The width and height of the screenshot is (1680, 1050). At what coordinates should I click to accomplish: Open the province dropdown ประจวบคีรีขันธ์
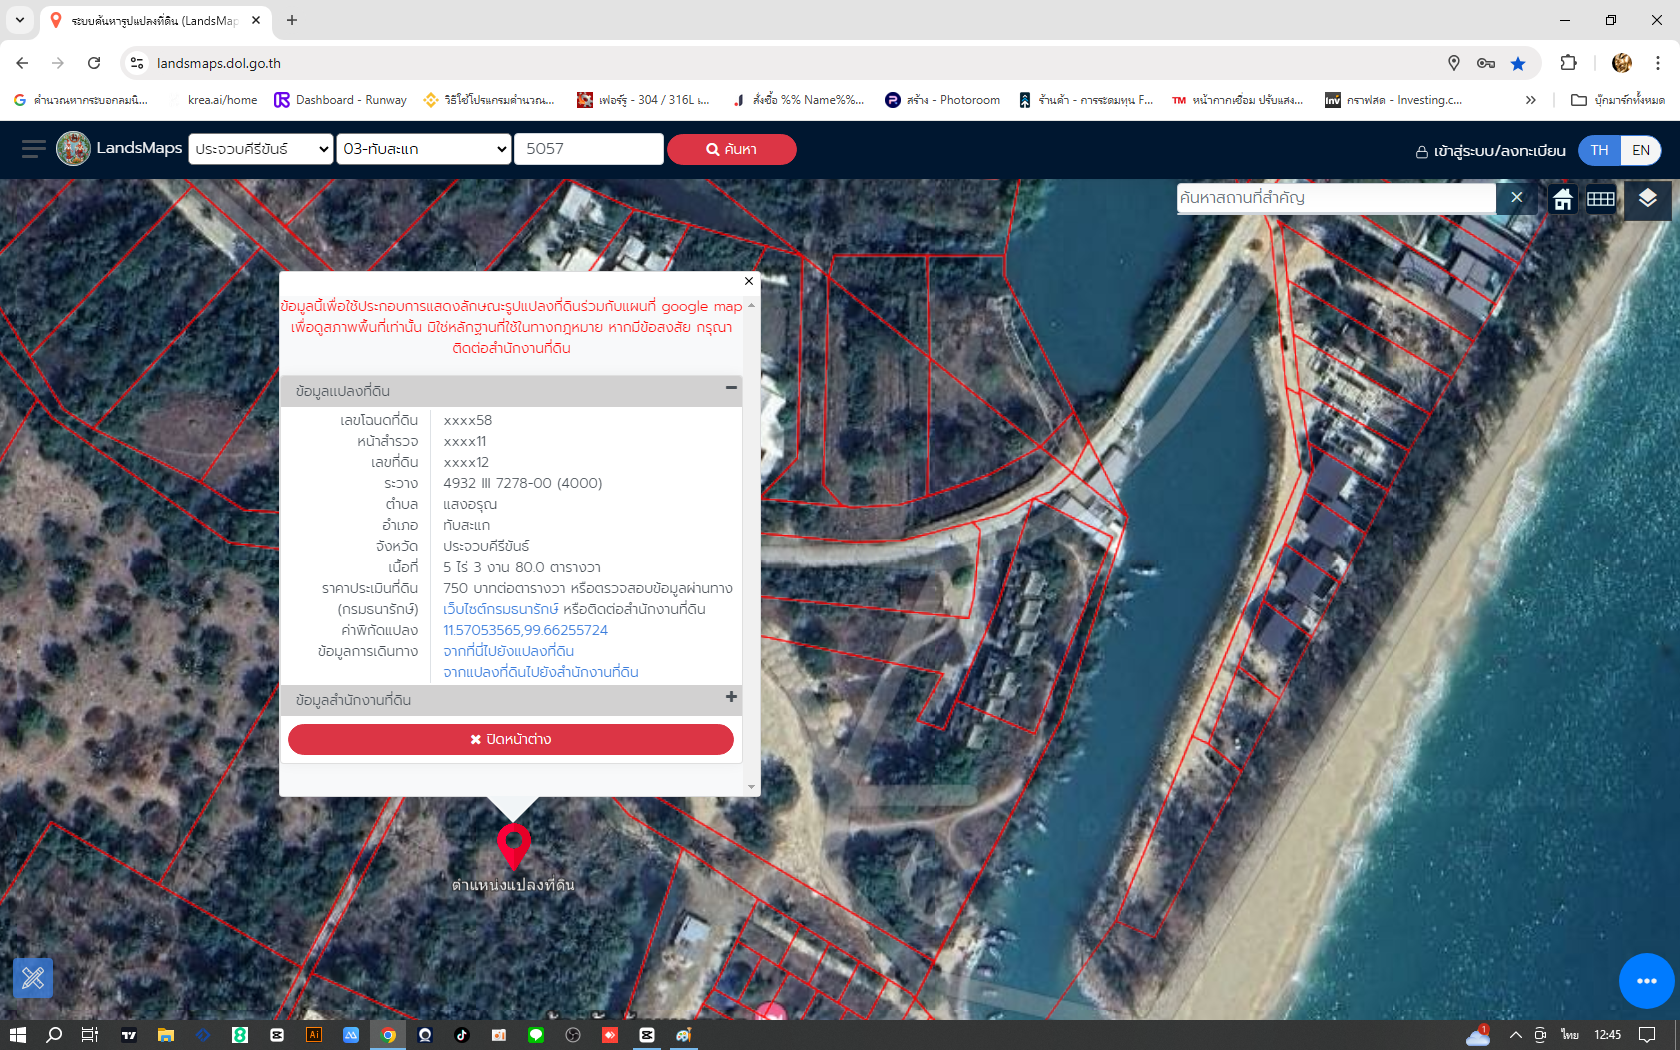click(x=261, y=149)
